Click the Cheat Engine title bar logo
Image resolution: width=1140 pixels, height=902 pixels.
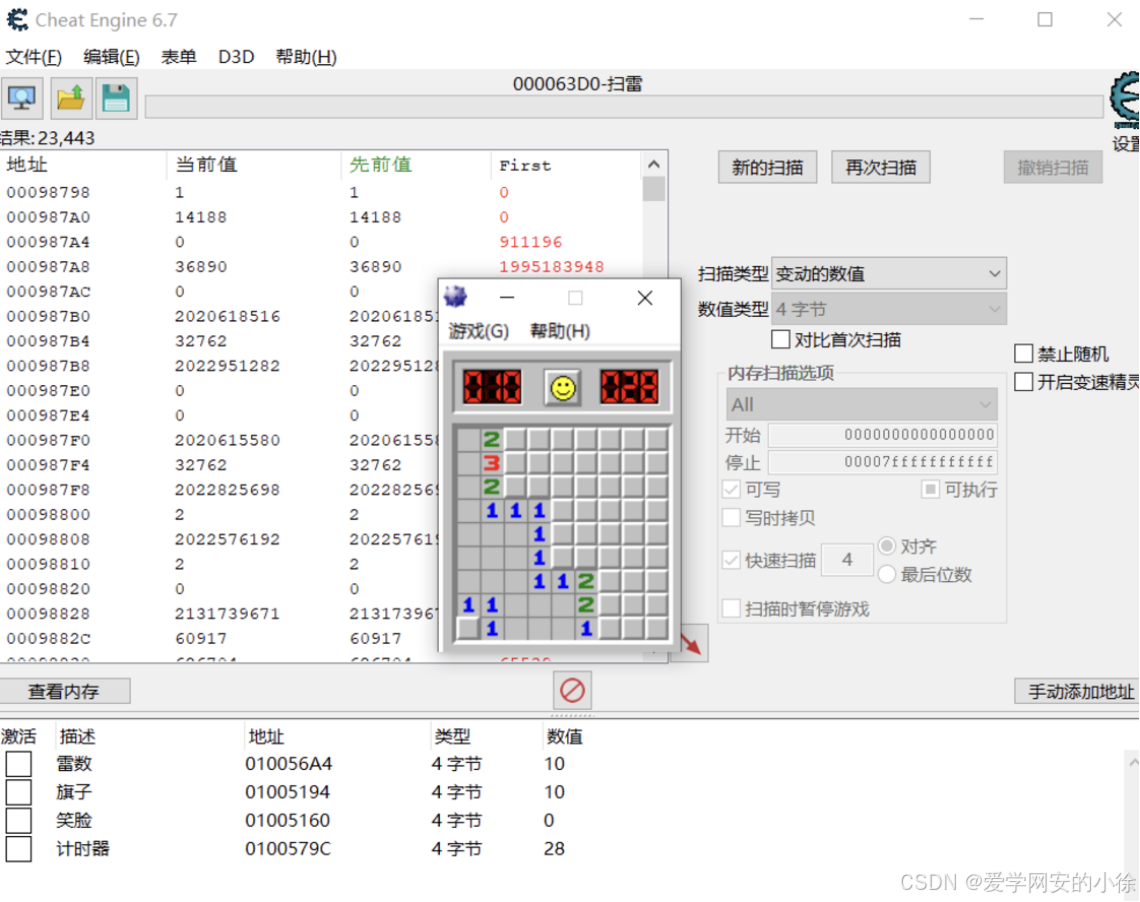17,20
